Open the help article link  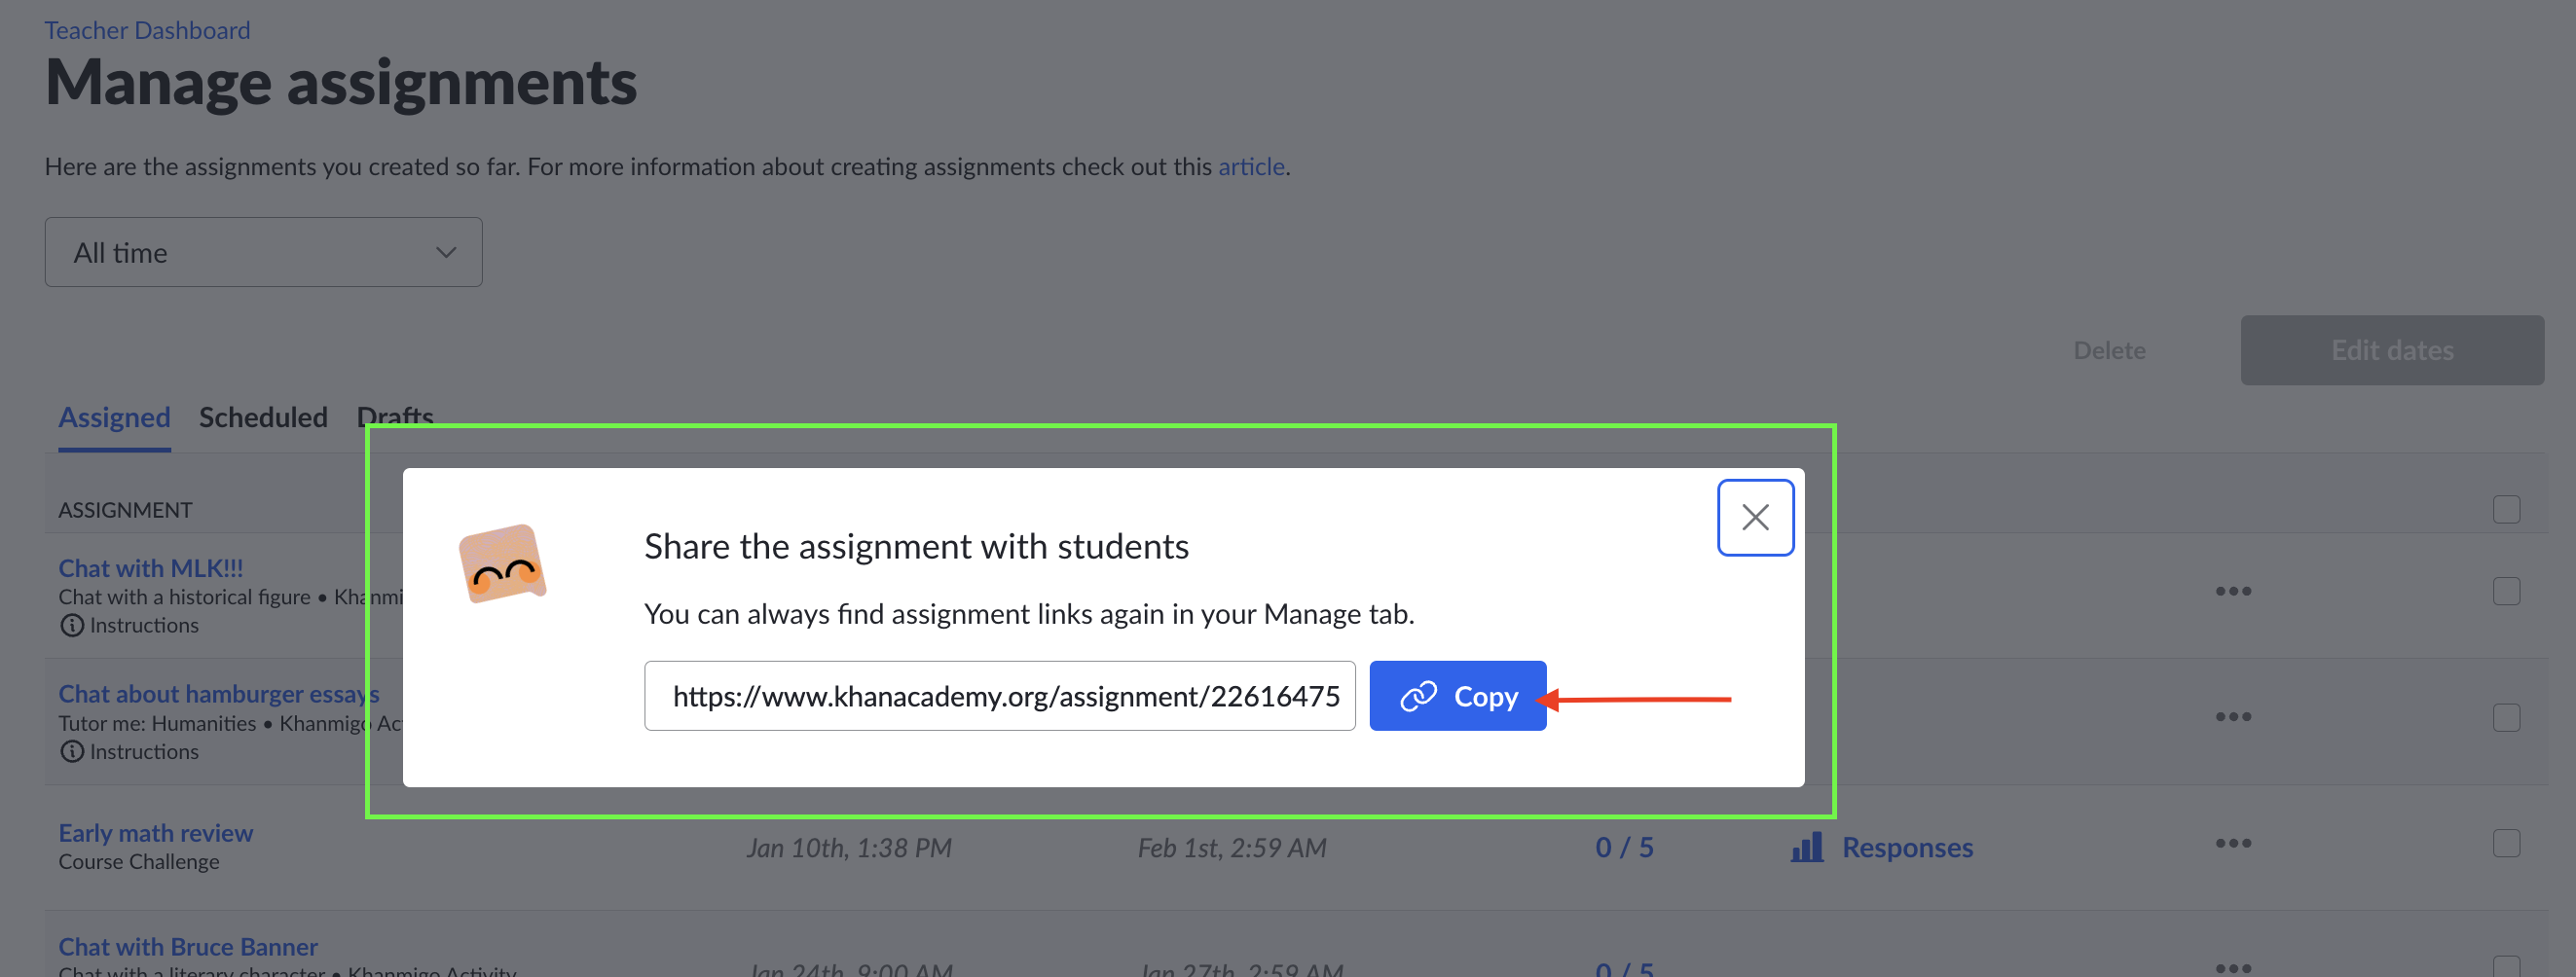1250,166
